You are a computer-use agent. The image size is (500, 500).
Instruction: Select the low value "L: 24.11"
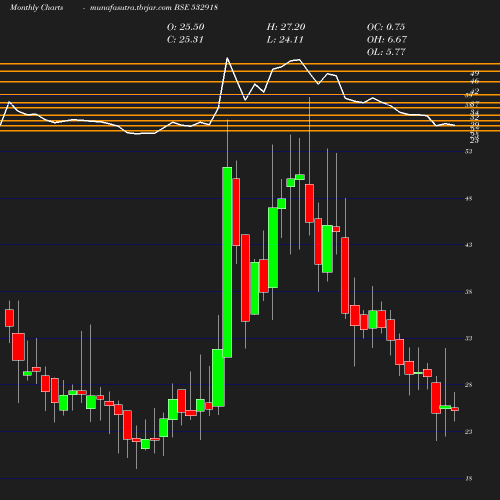tap(285, 40)
